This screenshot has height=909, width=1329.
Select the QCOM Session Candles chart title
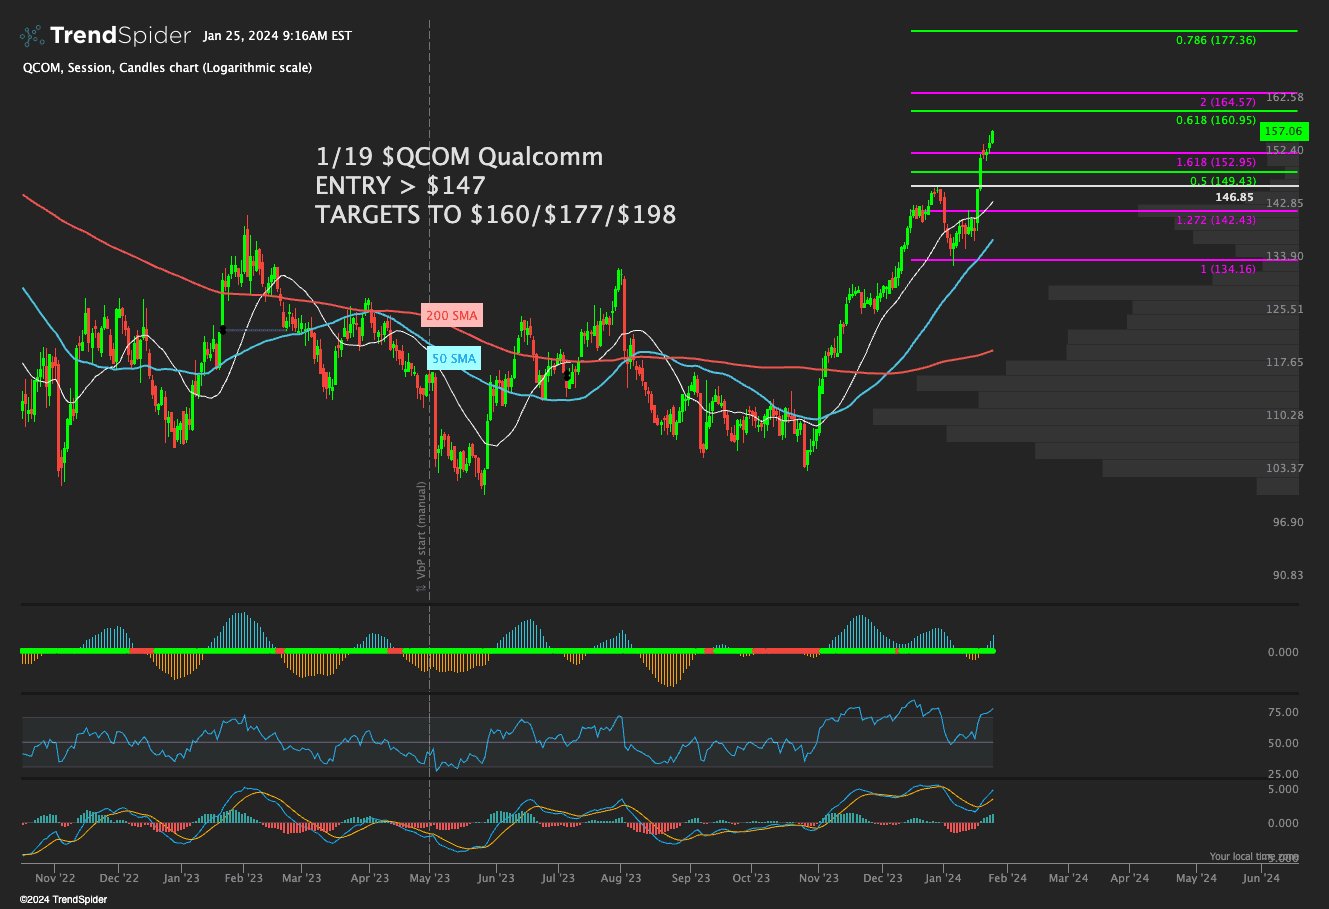[x=166, y=67]
